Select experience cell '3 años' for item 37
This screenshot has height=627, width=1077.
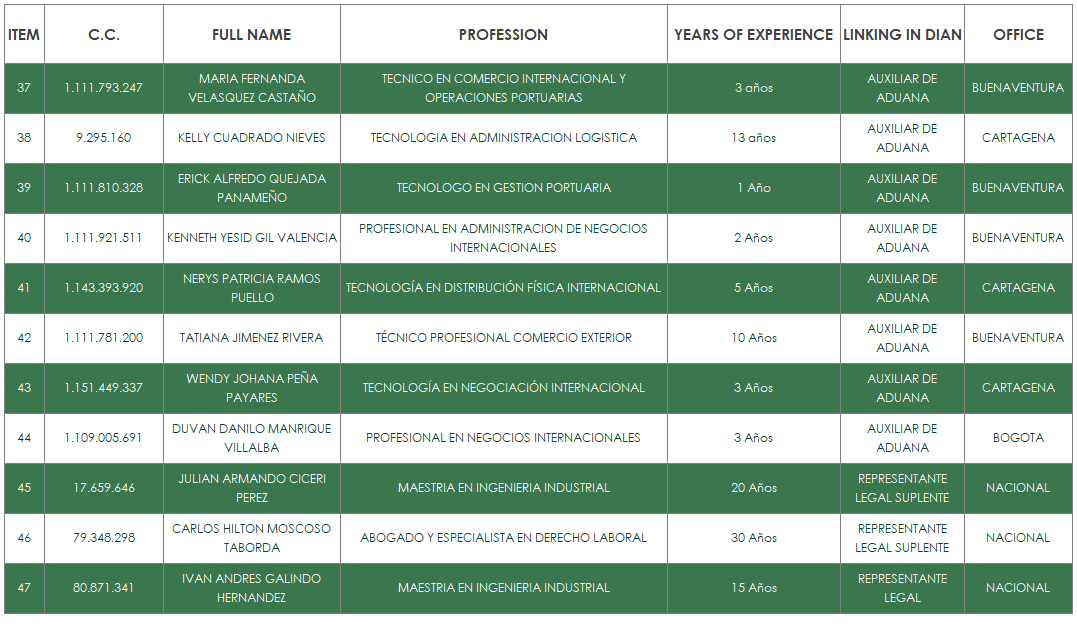pyautogui.click(x=753, y=88)
